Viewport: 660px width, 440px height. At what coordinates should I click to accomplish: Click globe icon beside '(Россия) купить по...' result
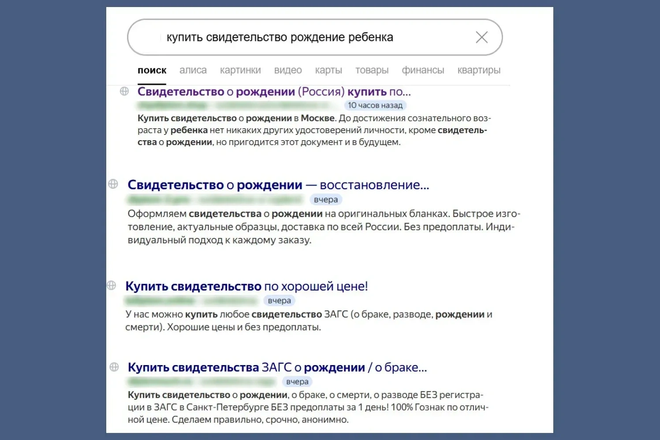[124, 91]
